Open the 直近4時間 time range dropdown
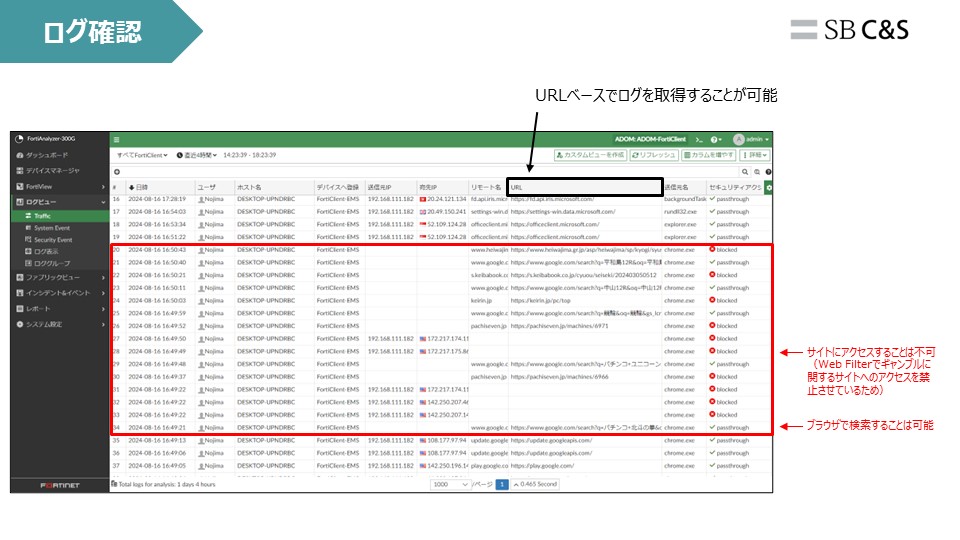This screenshot has width=960, height=540. 197,156
